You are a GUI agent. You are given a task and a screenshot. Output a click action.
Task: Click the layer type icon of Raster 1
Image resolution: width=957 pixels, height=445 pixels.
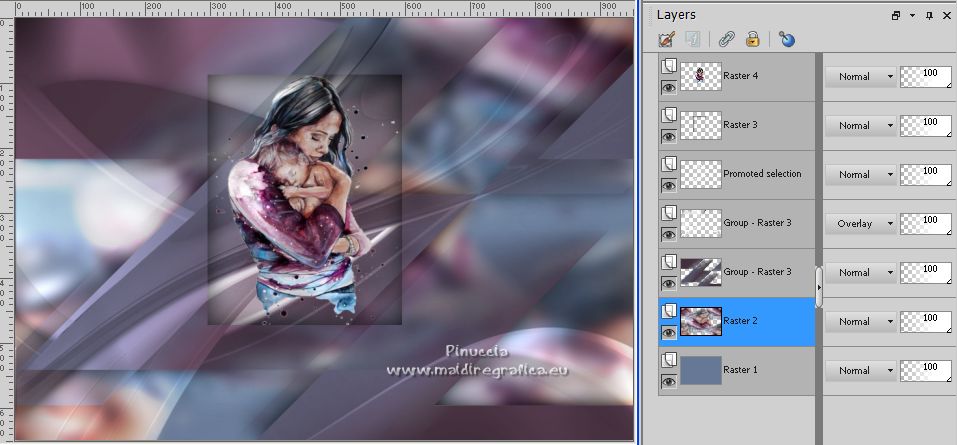[669, 360]
